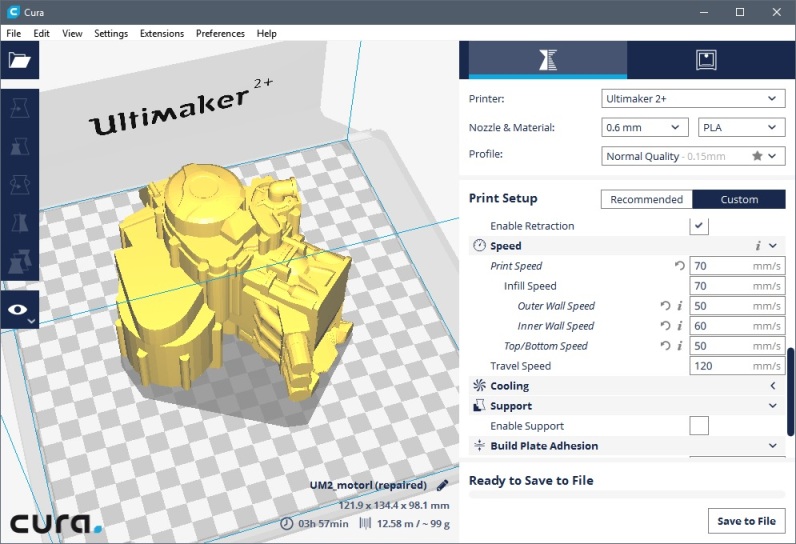Screen dimensions: 796x544
Task: Open file using the folder icon
Action: pos(20,61)
